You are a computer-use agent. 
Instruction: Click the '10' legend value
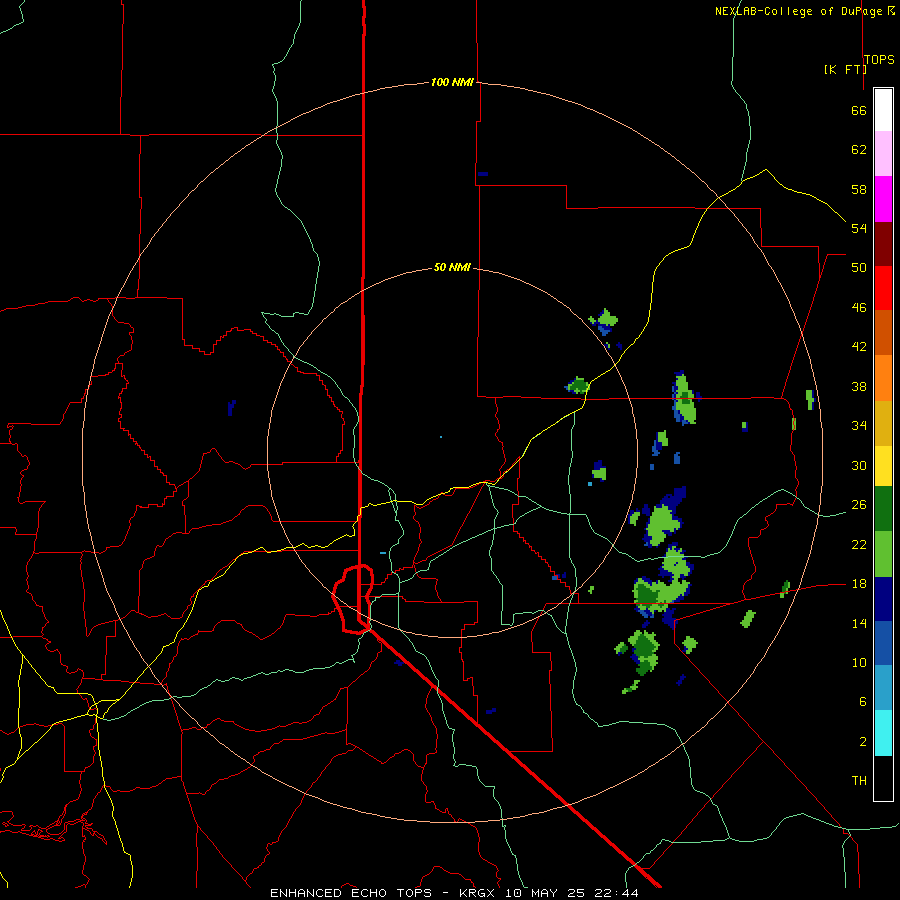click(x=859, y=662)
